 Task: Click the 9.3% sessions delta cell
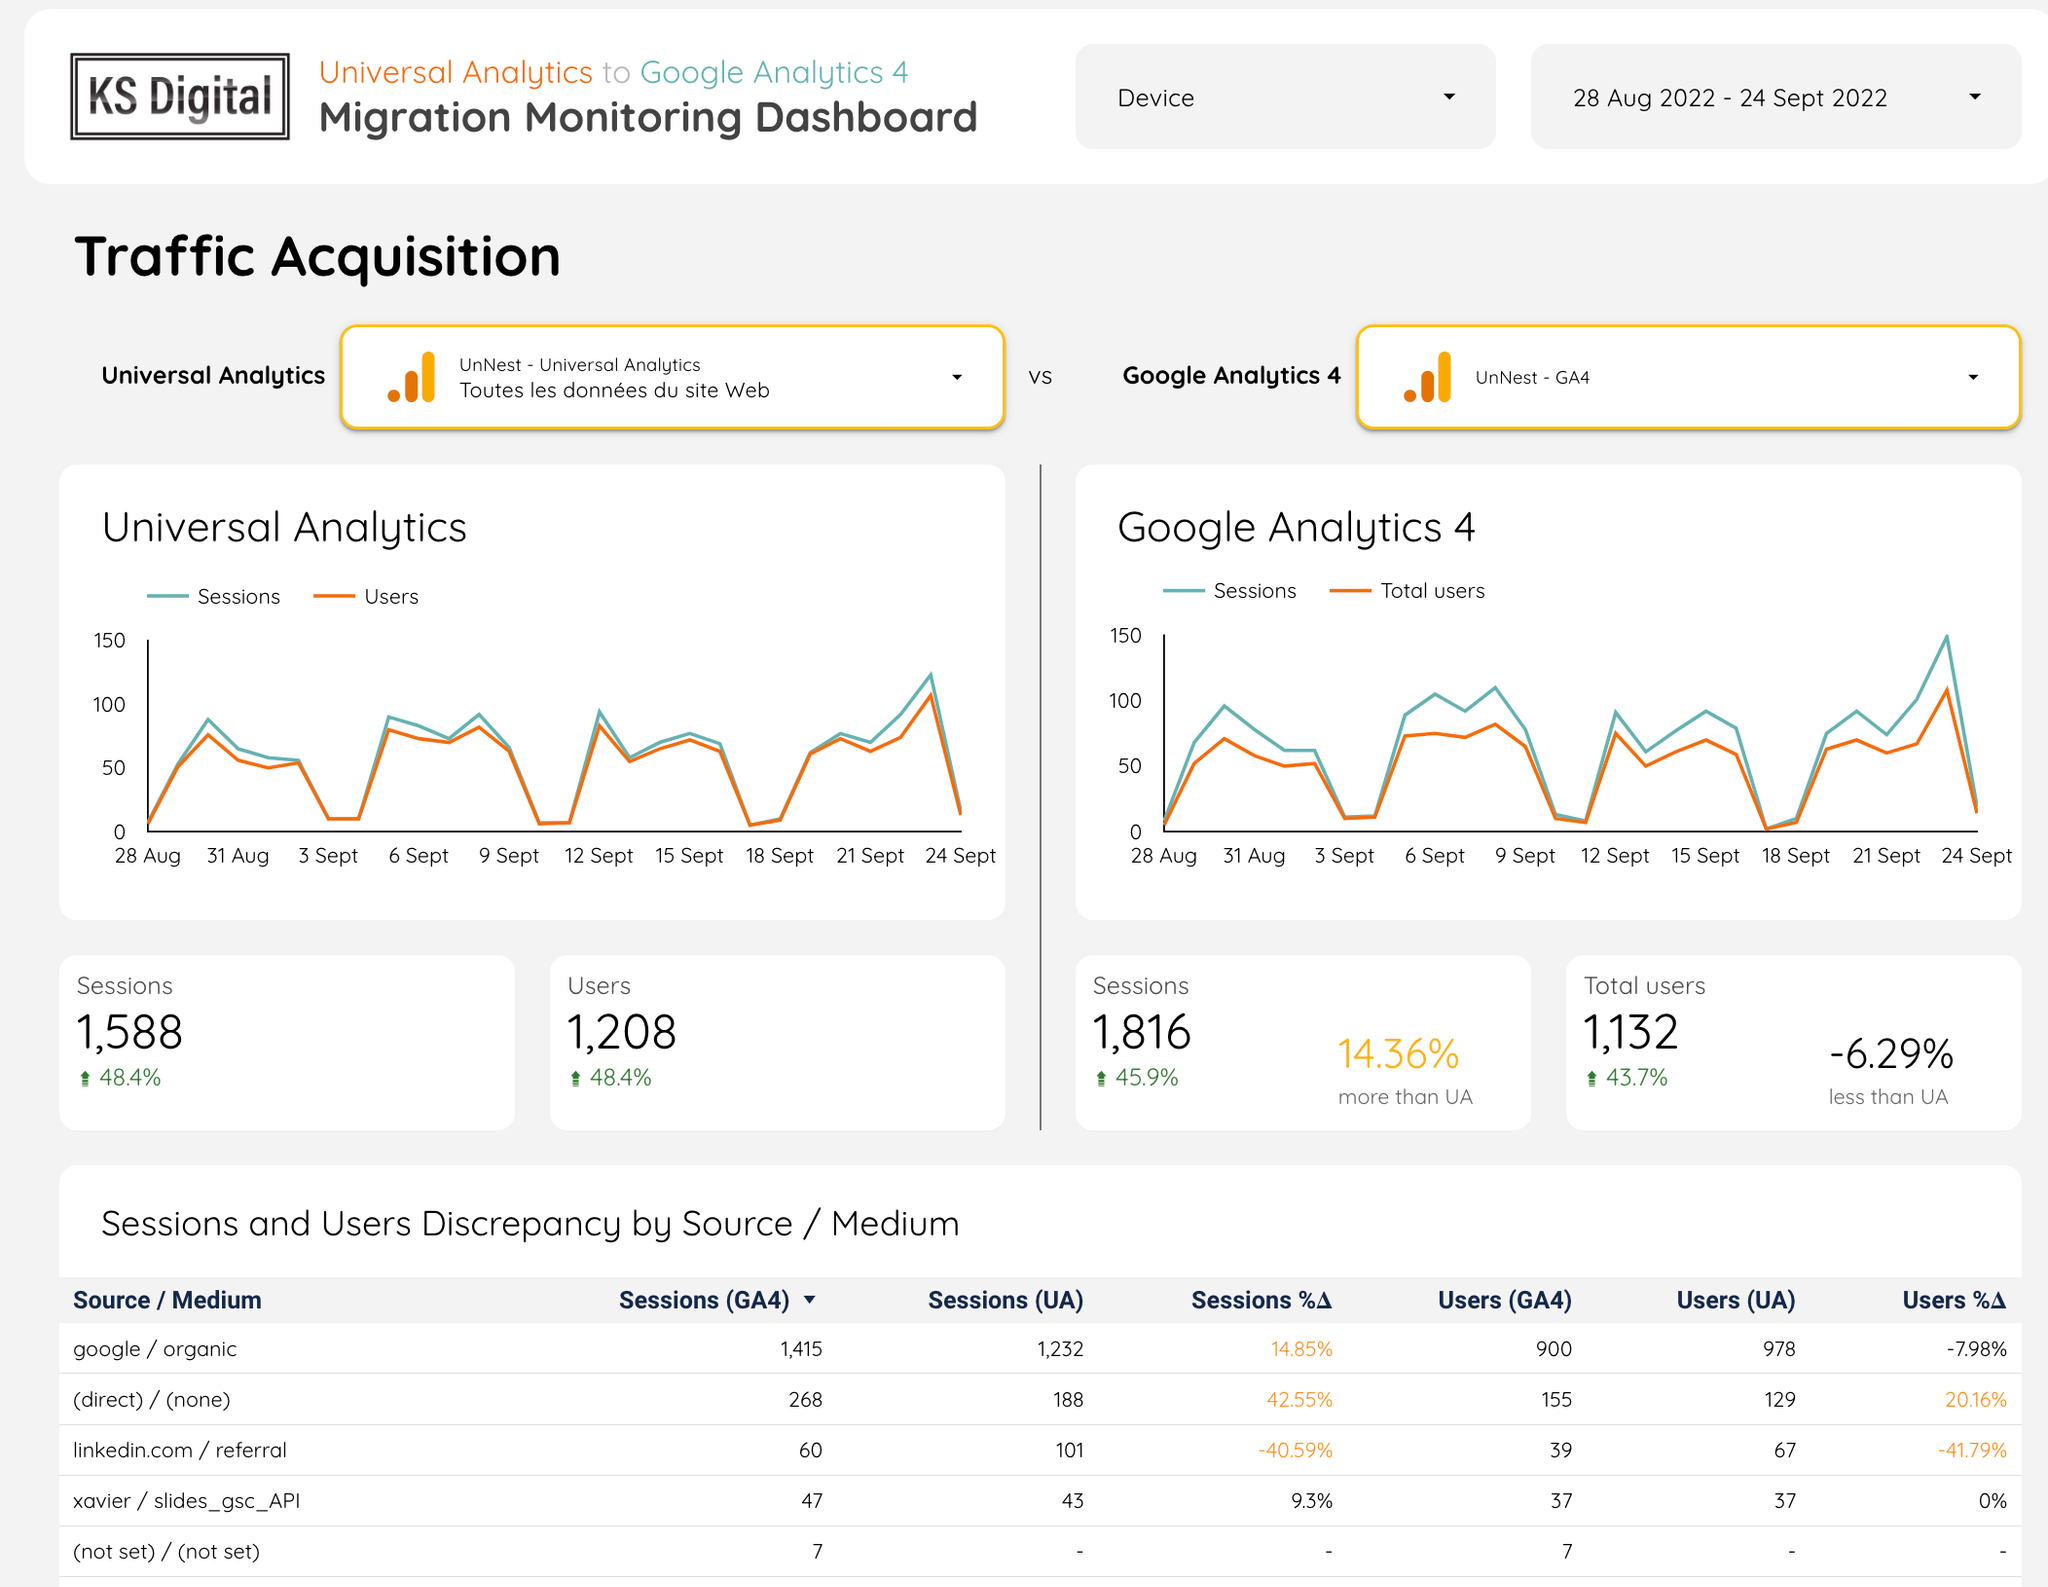(x=1311, y=1501)
